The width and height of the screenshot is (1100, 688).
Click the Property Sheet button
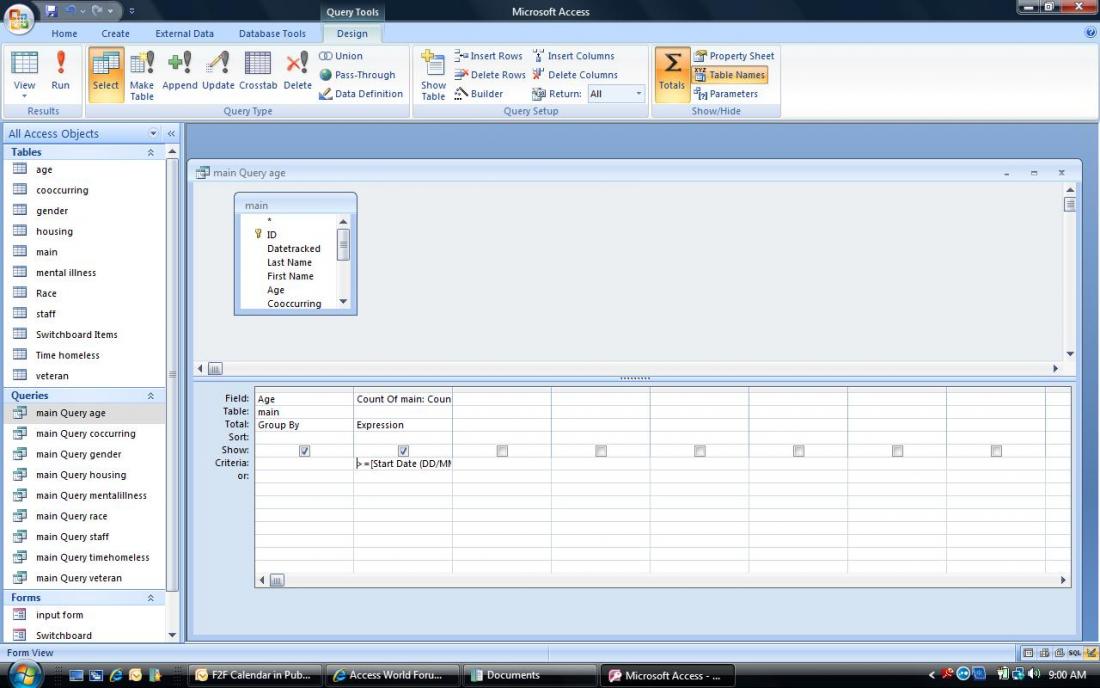[x=734, y=56]
